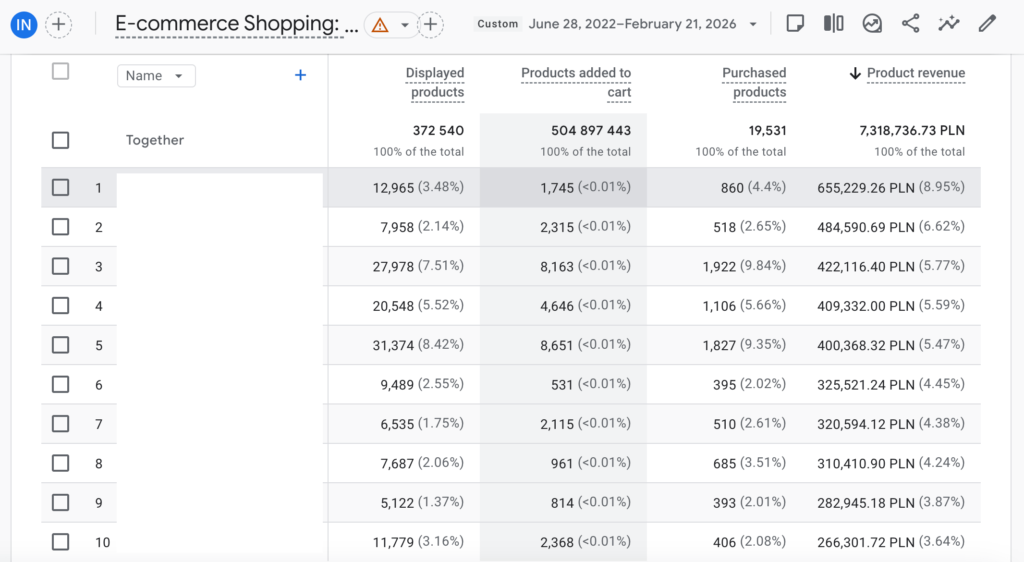Check the box next to Together
Screen dimensions: 1024x562
point(61,140)
